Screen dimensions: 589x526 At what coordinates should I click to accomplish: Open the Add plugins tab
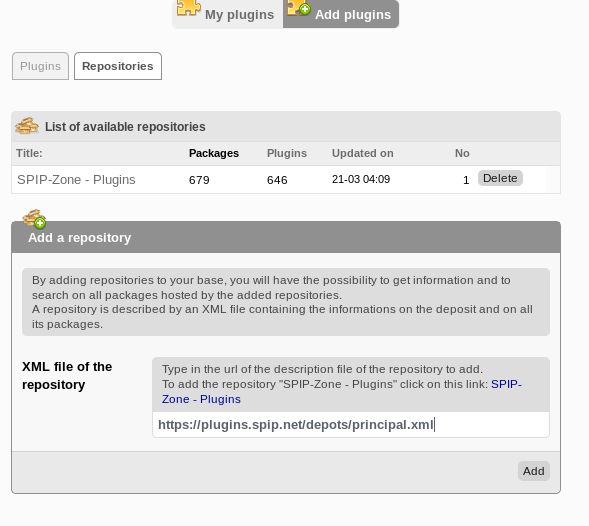coord(341,14)
